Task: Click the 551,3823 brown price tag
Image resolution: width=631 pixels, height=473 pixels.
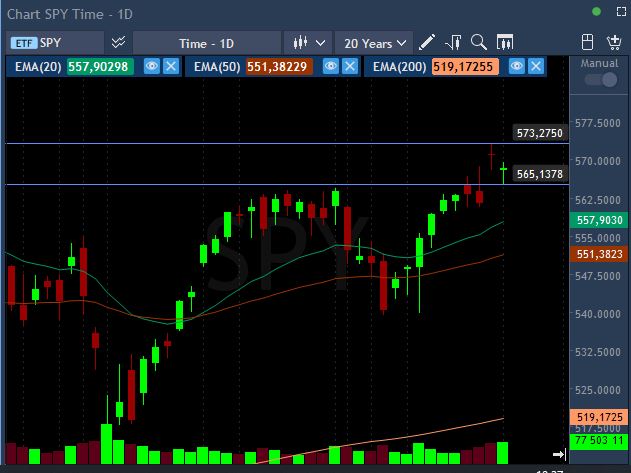Action: click(x=600, y=254)
